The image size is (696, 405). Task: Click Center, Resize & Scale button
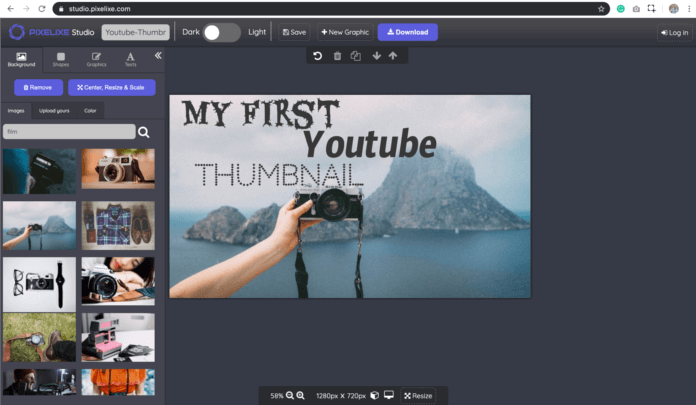[111, 88]
